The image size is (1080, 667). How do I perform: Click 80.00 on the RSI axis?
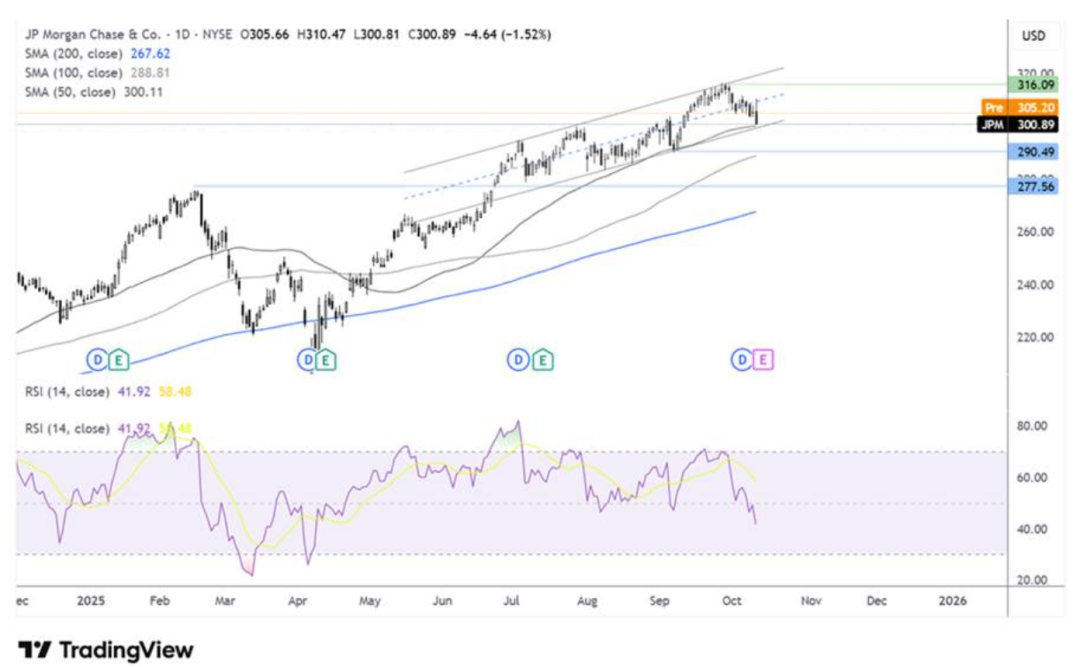coord(1032,426)
